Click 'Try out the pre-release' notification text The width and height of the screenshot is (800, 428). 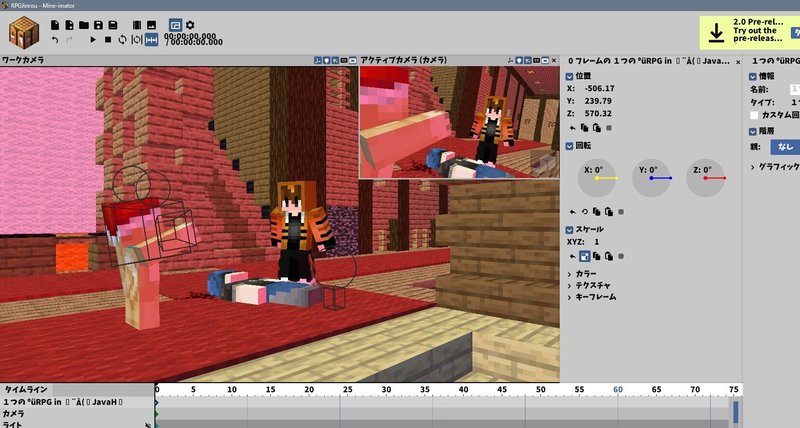758,34
